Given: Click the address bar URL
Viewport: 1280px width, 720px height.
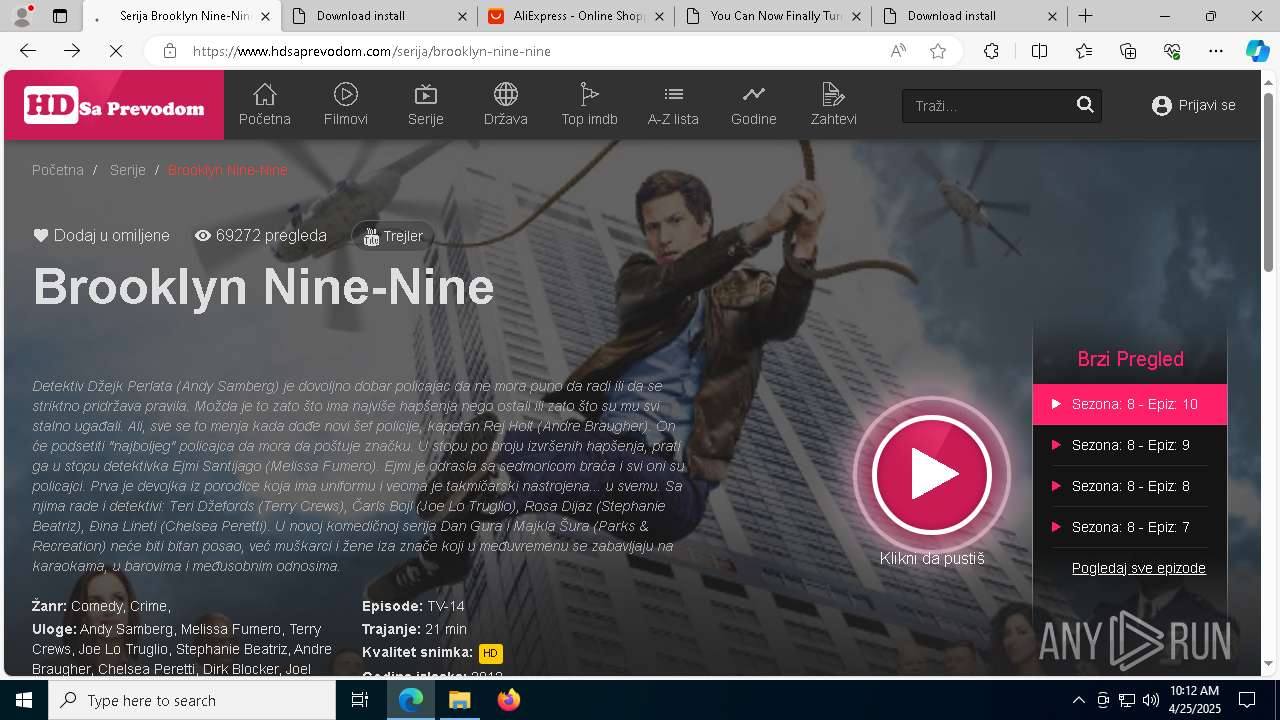Looking at the screenshot, I should 371,51.
